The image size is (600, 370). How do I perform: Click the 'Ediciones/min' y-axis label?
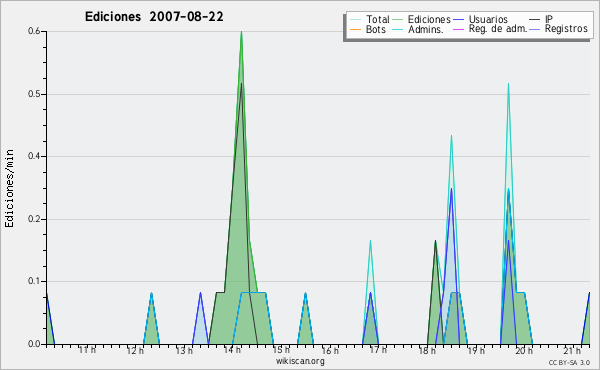(9, 188)
